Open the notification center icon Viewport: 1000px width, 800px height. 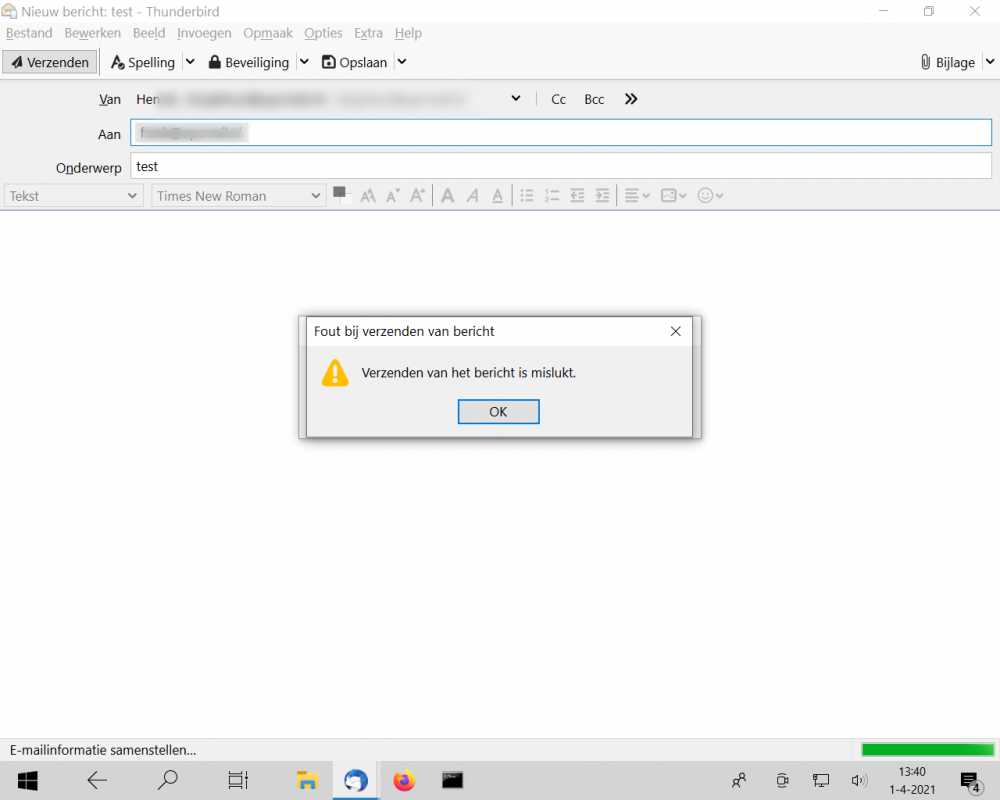coord(970,781)
